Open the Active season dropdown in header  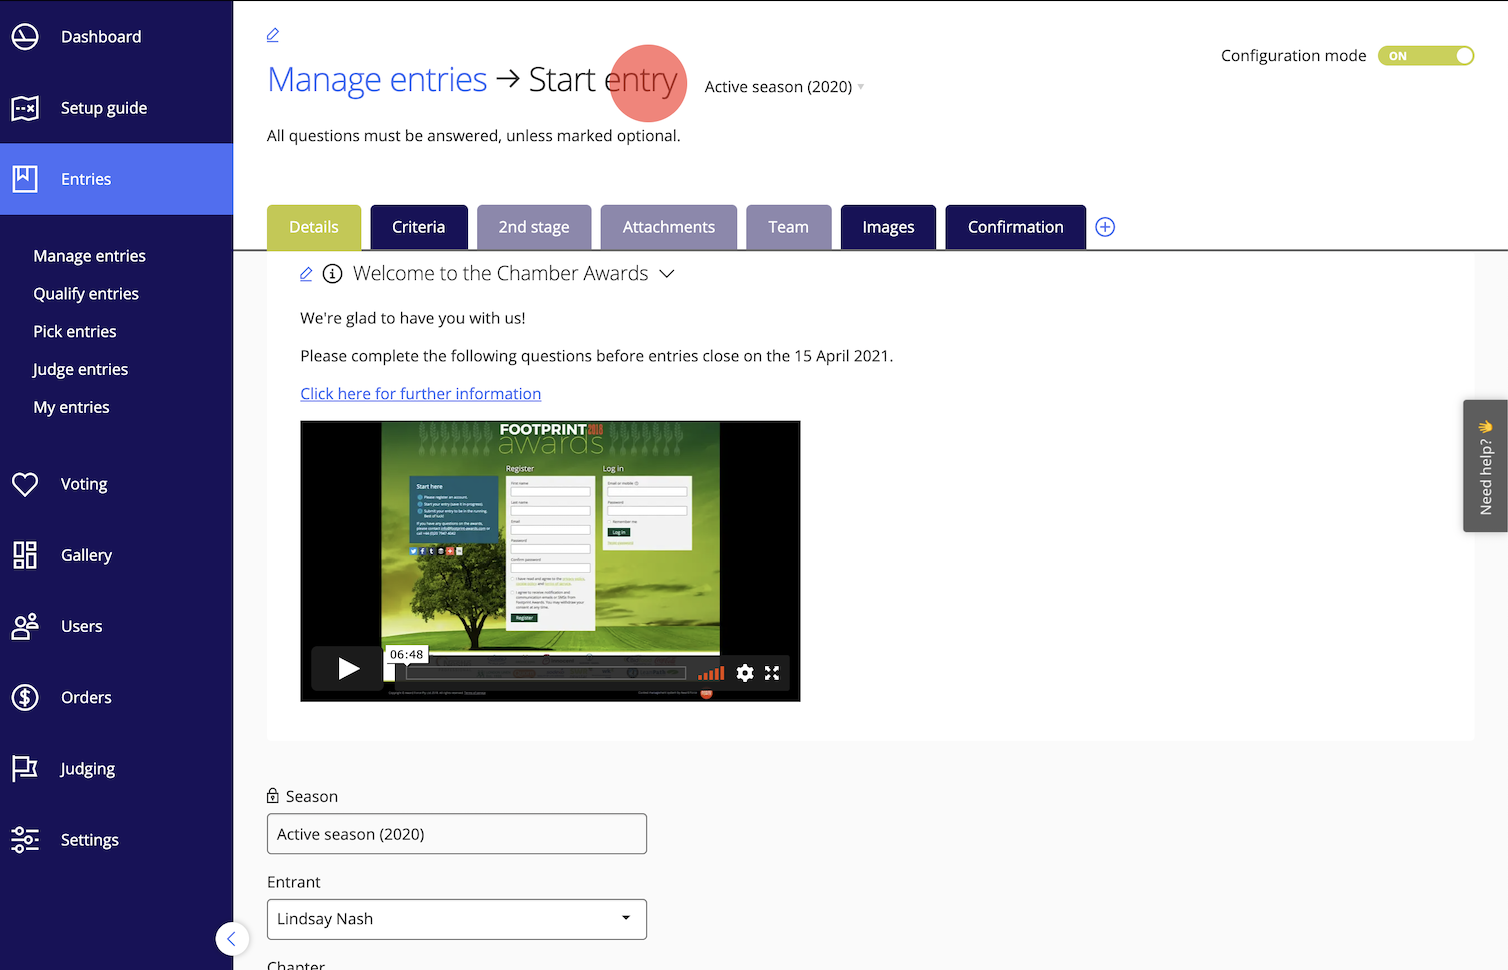[x=784, y=87]
